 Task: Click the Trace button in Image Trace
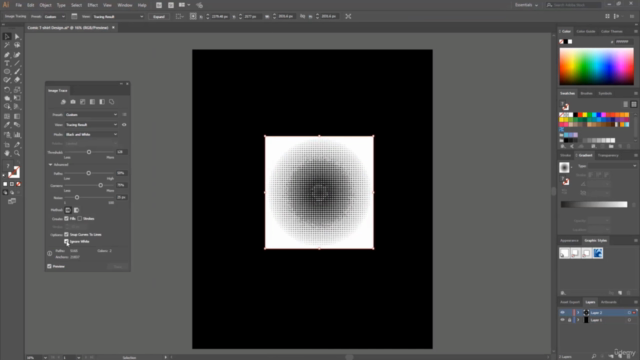pos(118,267)
